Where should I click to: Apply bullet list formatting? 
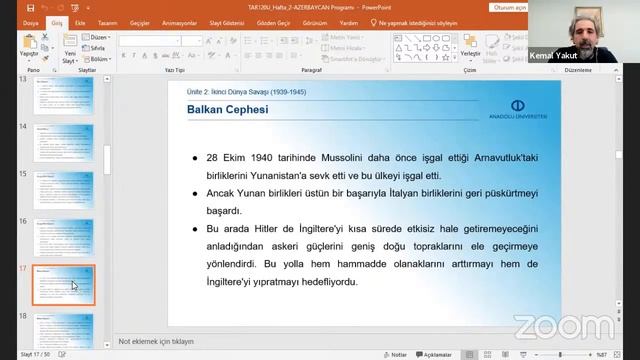[x=249, y=41]
